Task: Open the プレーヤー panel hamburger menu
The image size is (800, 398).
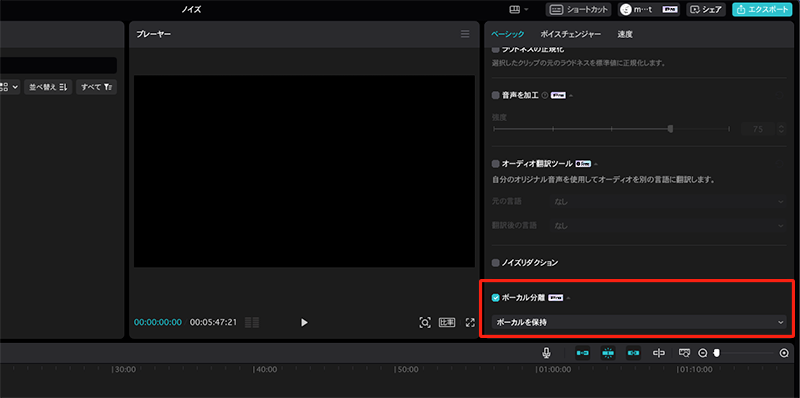Action: pos(465,34)
